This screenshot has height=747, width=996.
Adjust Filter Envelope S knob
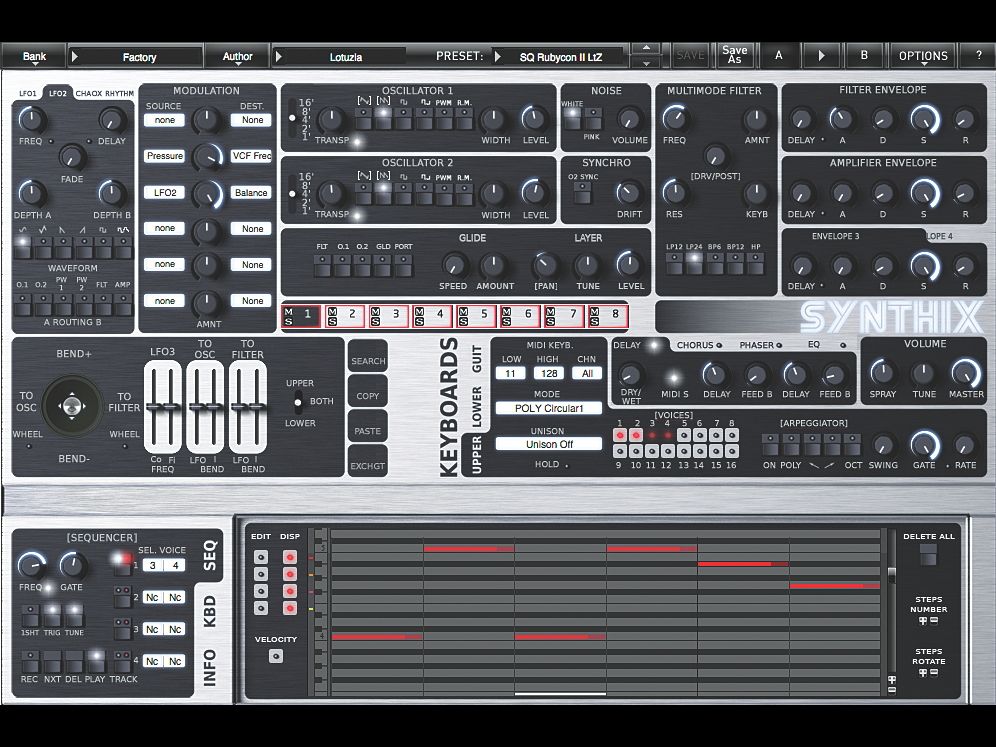click(924, 119)
